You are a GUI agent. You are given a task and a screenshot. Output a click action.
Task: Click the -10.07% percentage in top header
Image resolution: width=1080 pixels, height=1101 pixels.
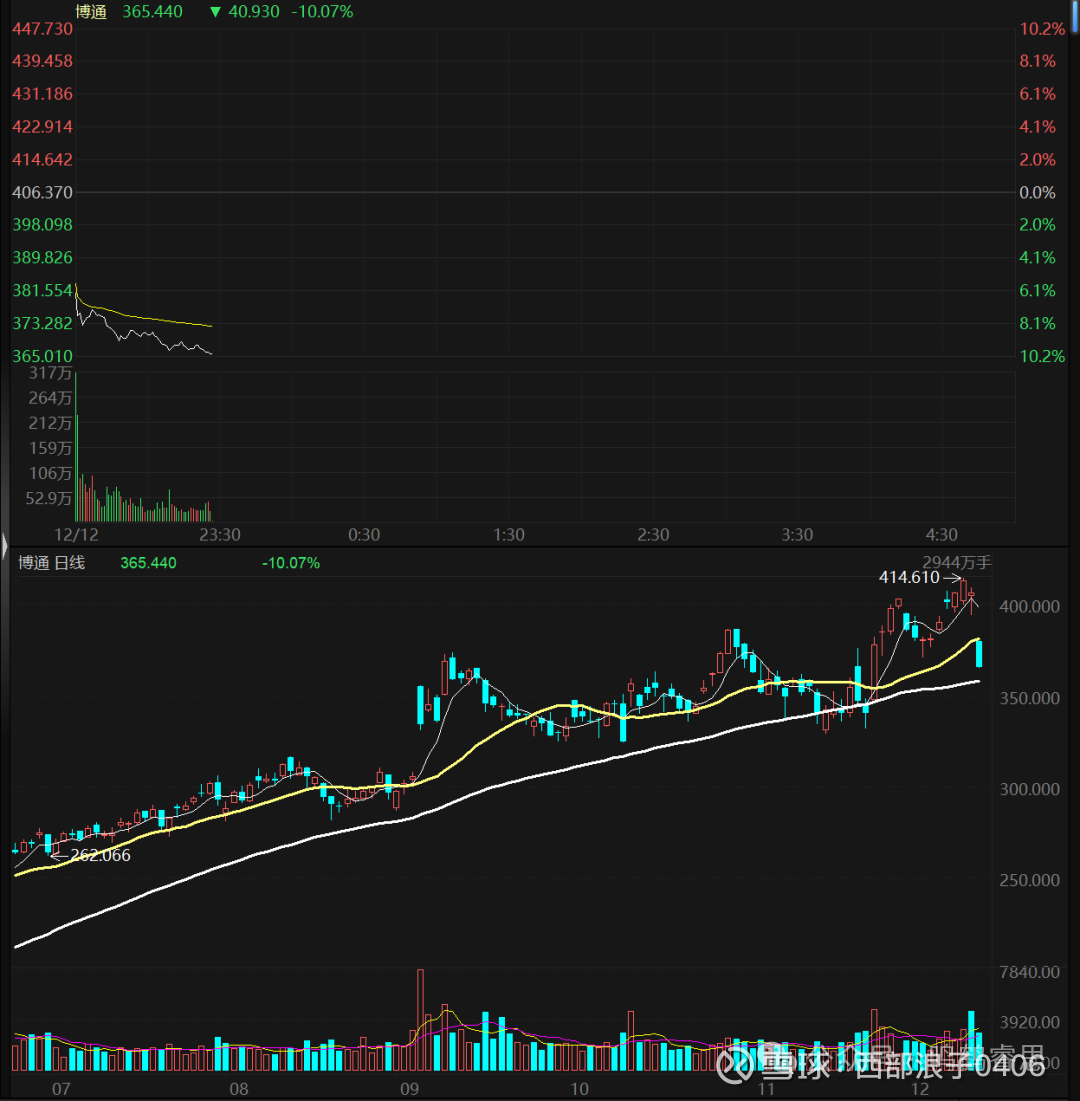point(322,11)
